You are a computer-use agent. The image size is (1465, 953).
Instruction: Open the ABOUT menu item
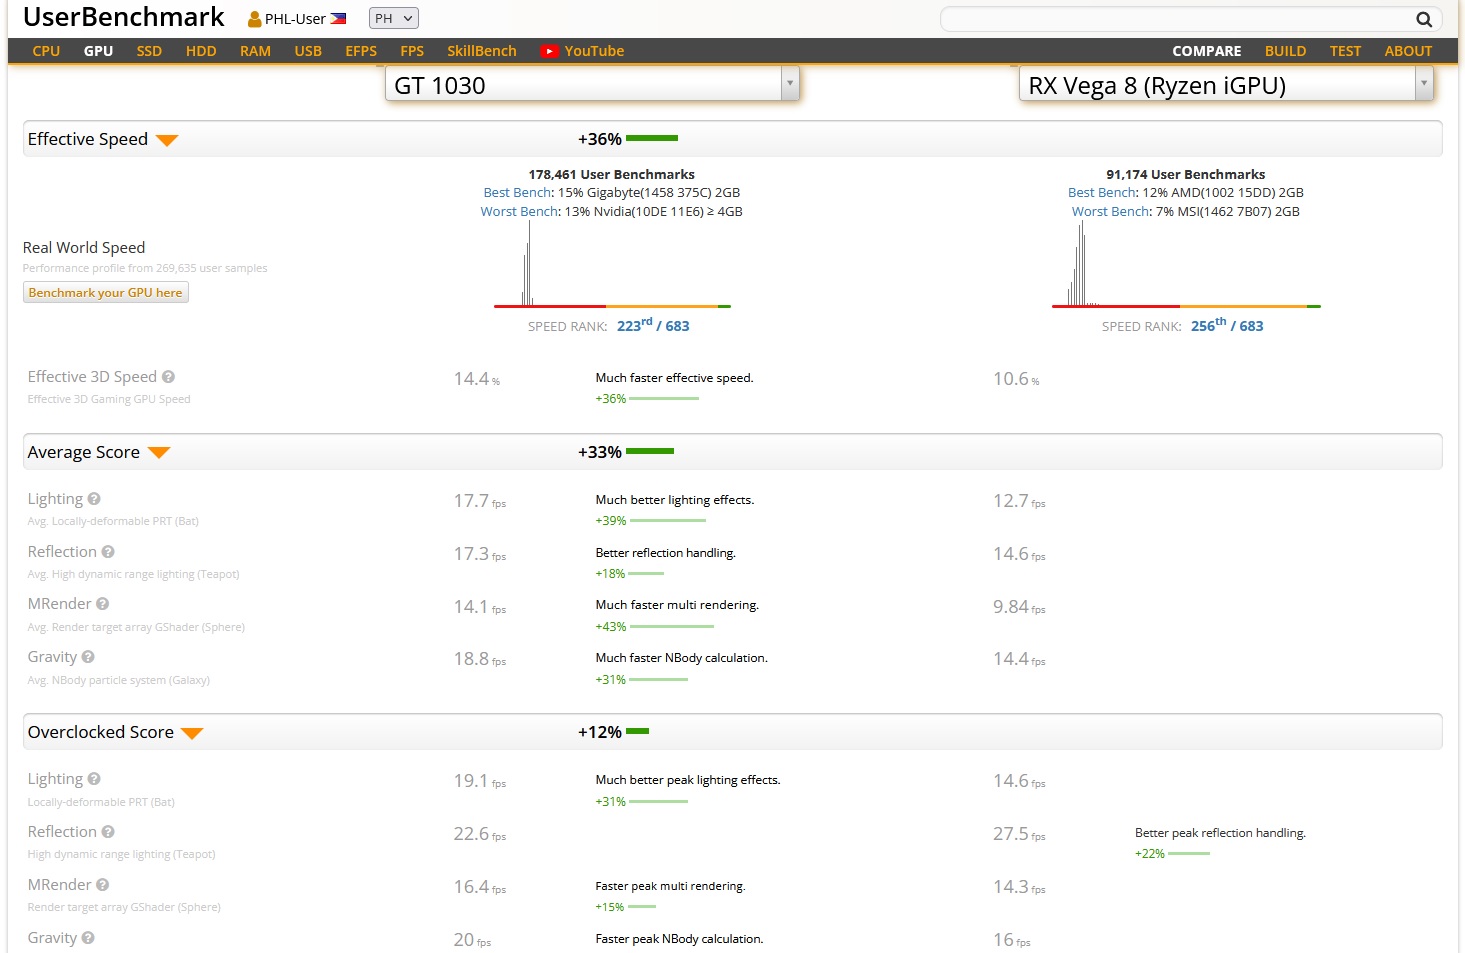coord(1408,51)
